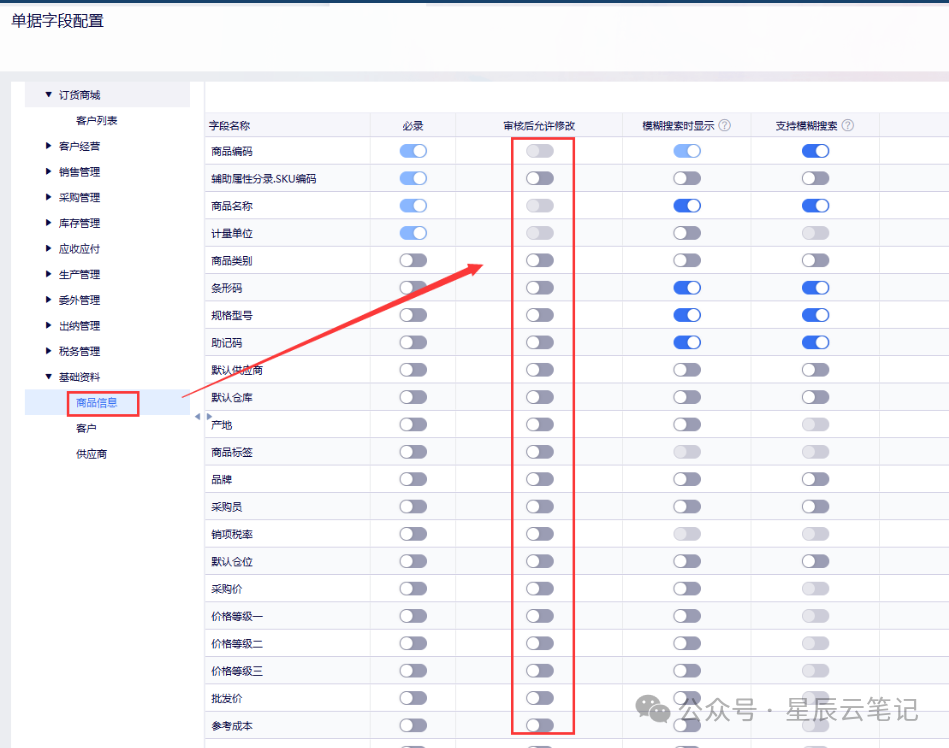Click the 审核后允许修改 column header

[539, 126]
